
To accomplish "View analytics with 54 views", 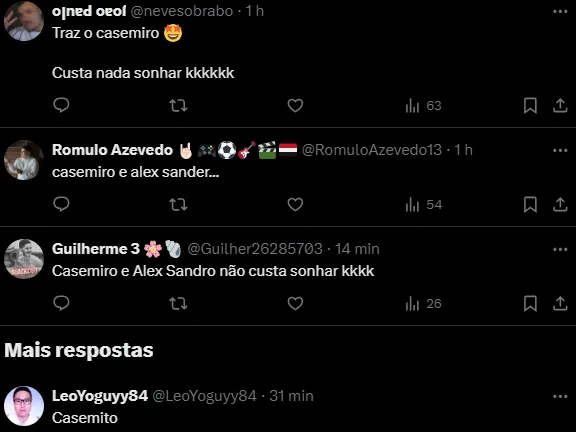I will point(424,205).
